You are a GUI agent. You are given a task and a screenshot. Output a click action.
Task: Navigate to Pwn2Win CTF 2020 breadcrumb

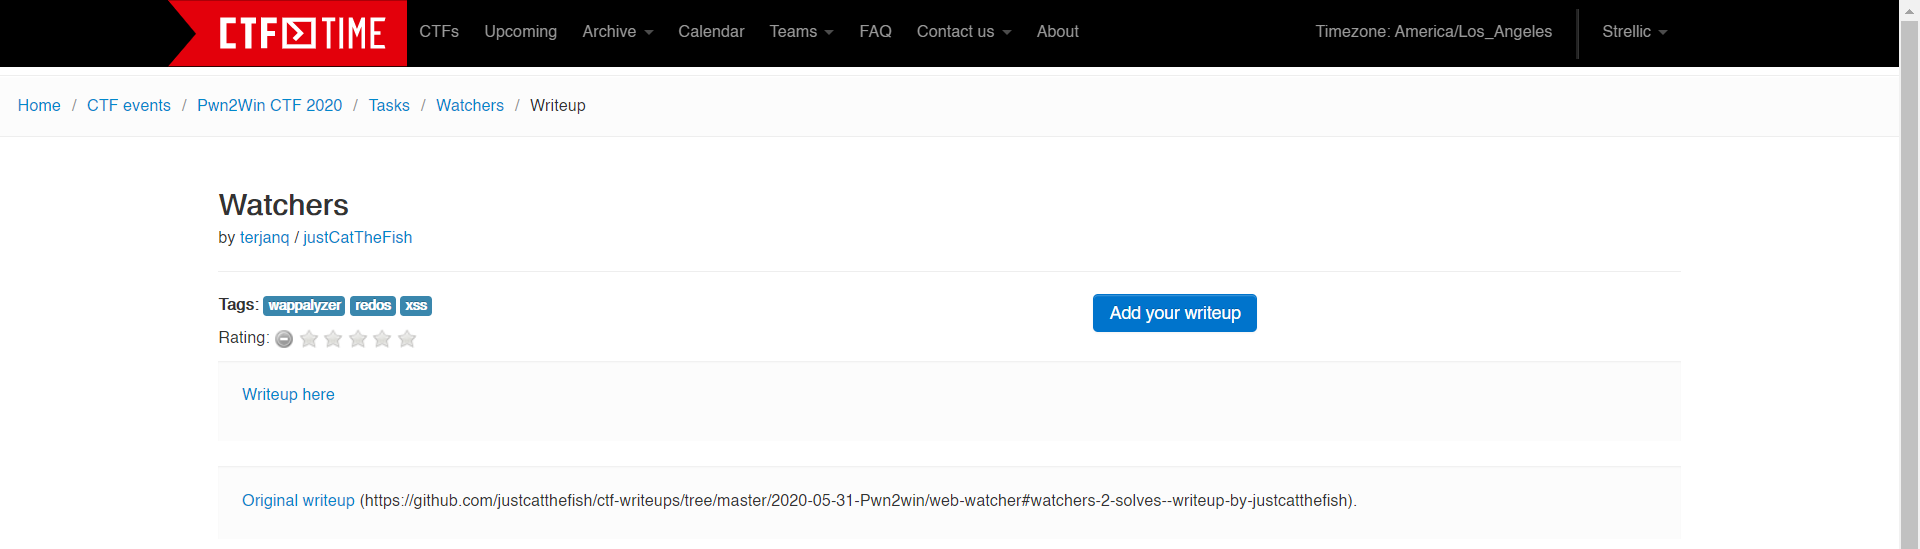click(269, 106)
